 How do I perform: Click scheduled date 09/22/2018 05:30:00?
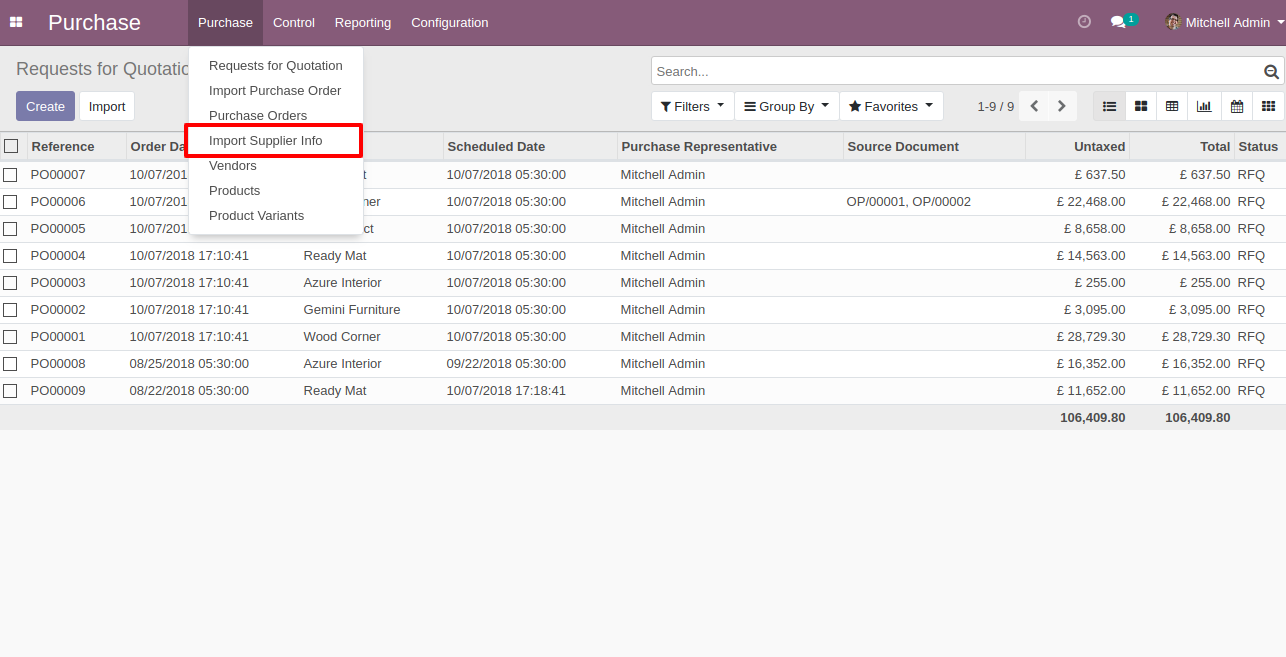click(x=506, y=364)
